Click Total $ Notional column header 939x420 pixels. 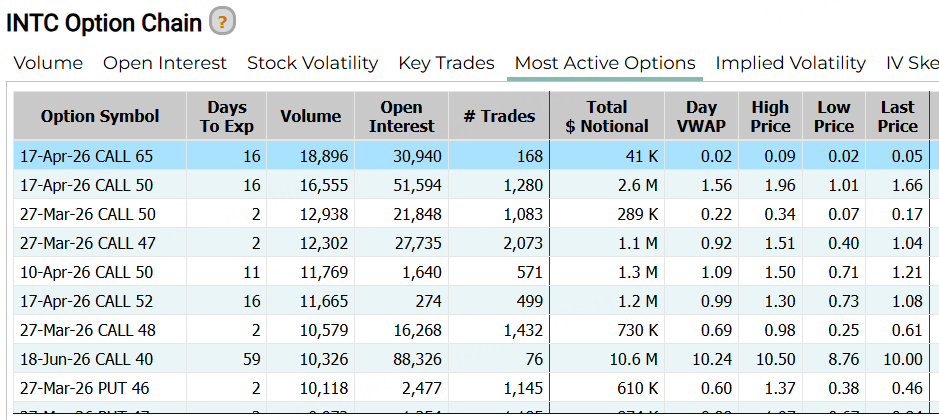(x=607, y=116)
